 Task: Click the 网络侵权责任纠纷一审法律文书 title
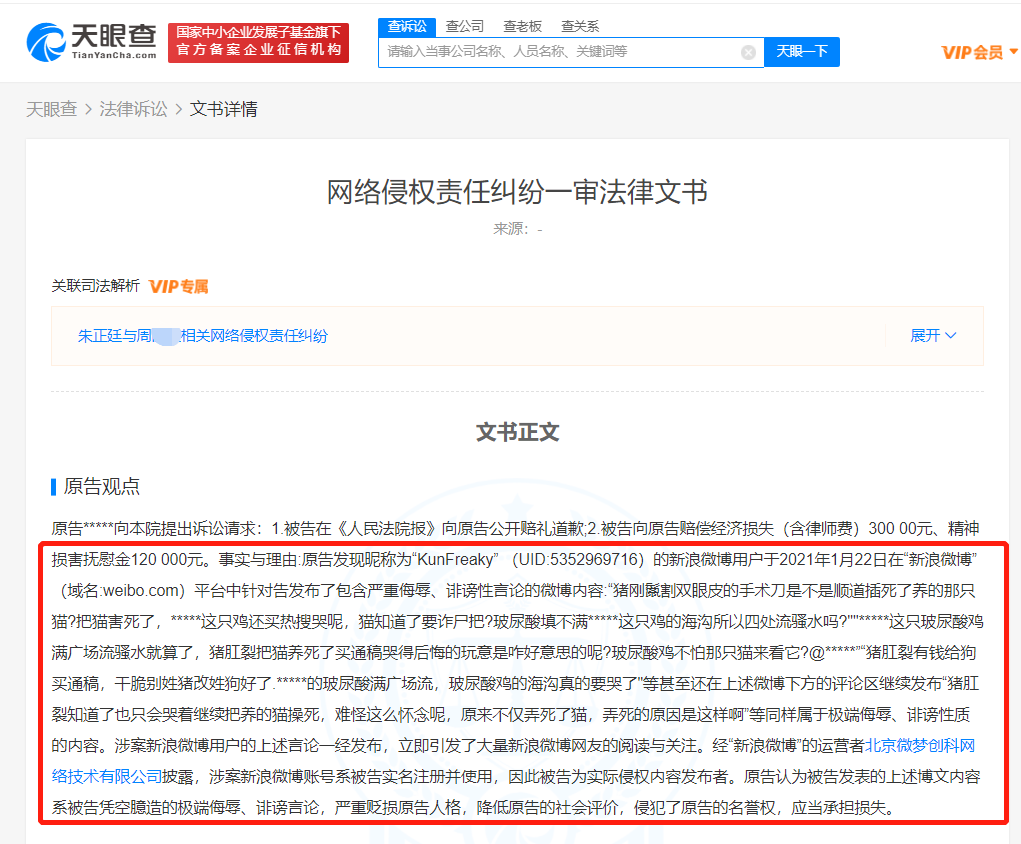pos(517,192)
